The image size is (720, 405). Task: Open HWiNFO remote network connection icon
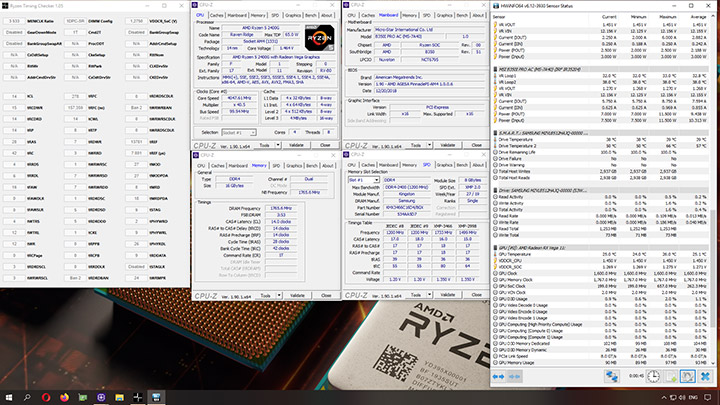[611, 377]
